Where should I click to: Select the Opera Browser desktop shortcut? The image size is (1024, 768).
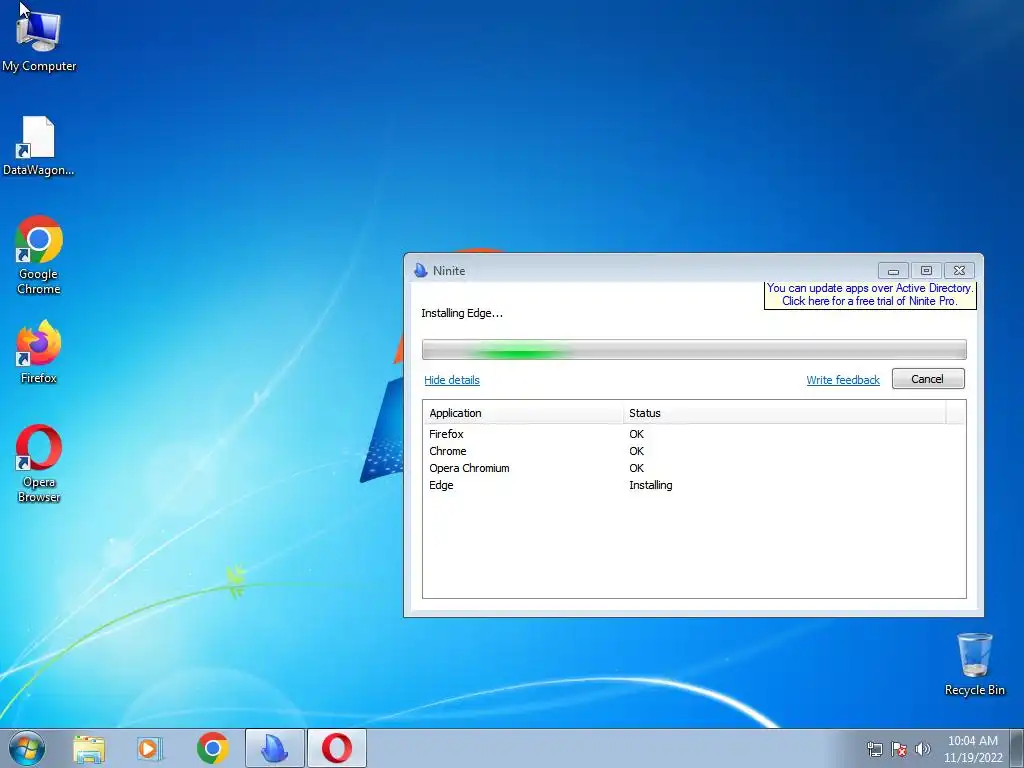[39, 464]
